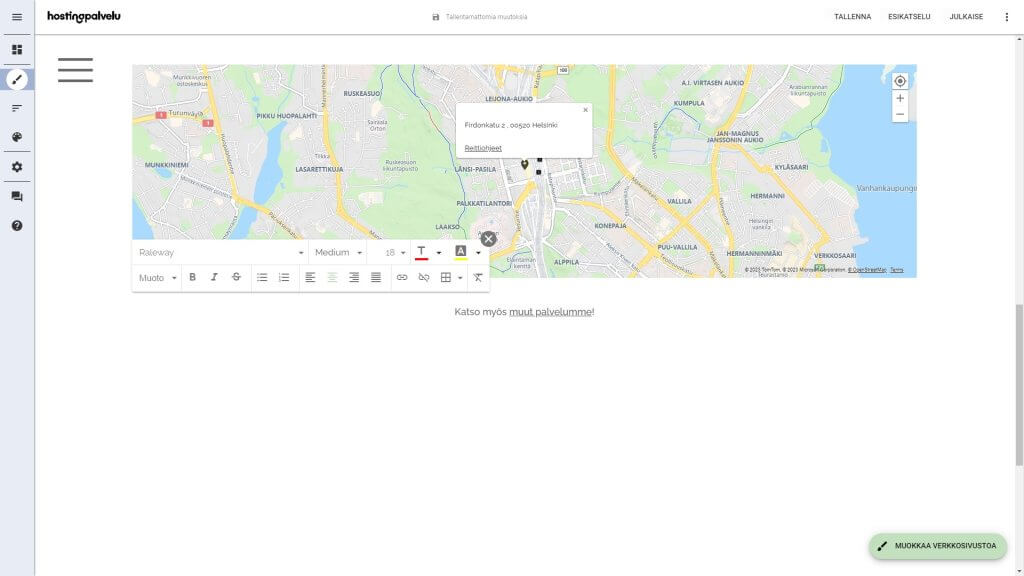Center-align the text

(332, 278)
